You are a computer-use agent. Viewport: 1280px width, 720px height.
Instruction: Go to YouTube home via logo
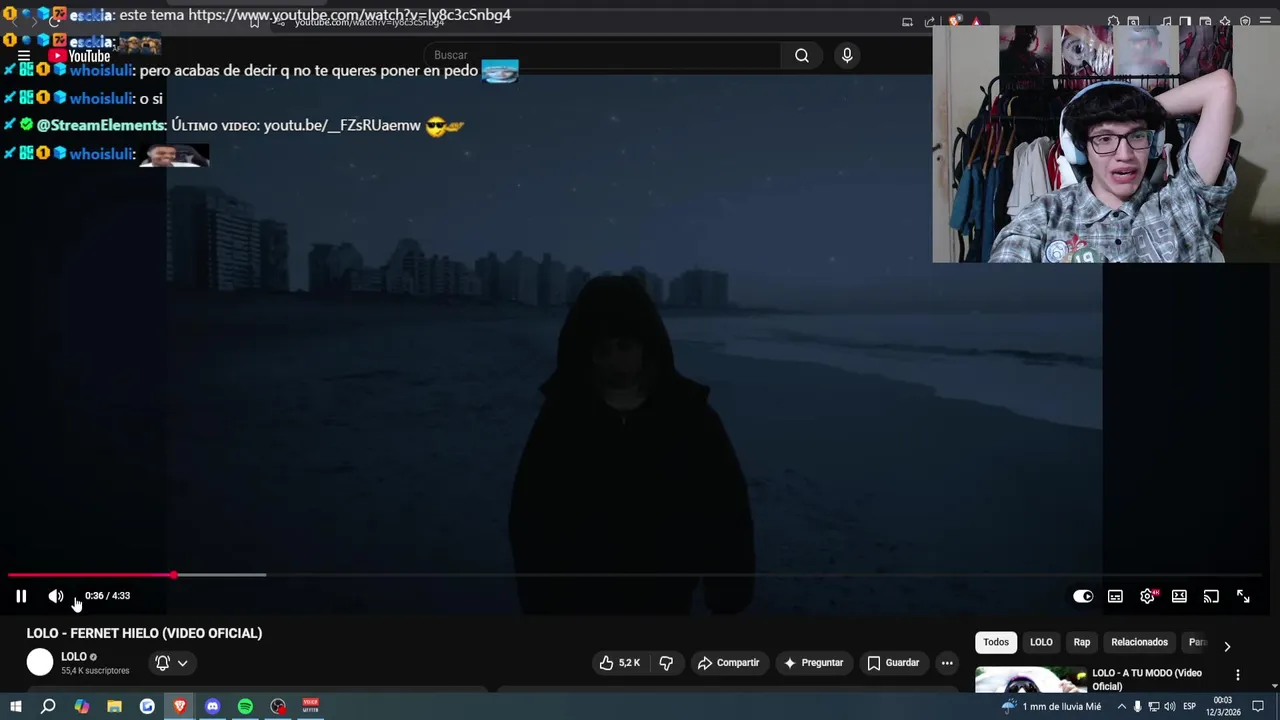pyautogui.click(x=80, y=56)
